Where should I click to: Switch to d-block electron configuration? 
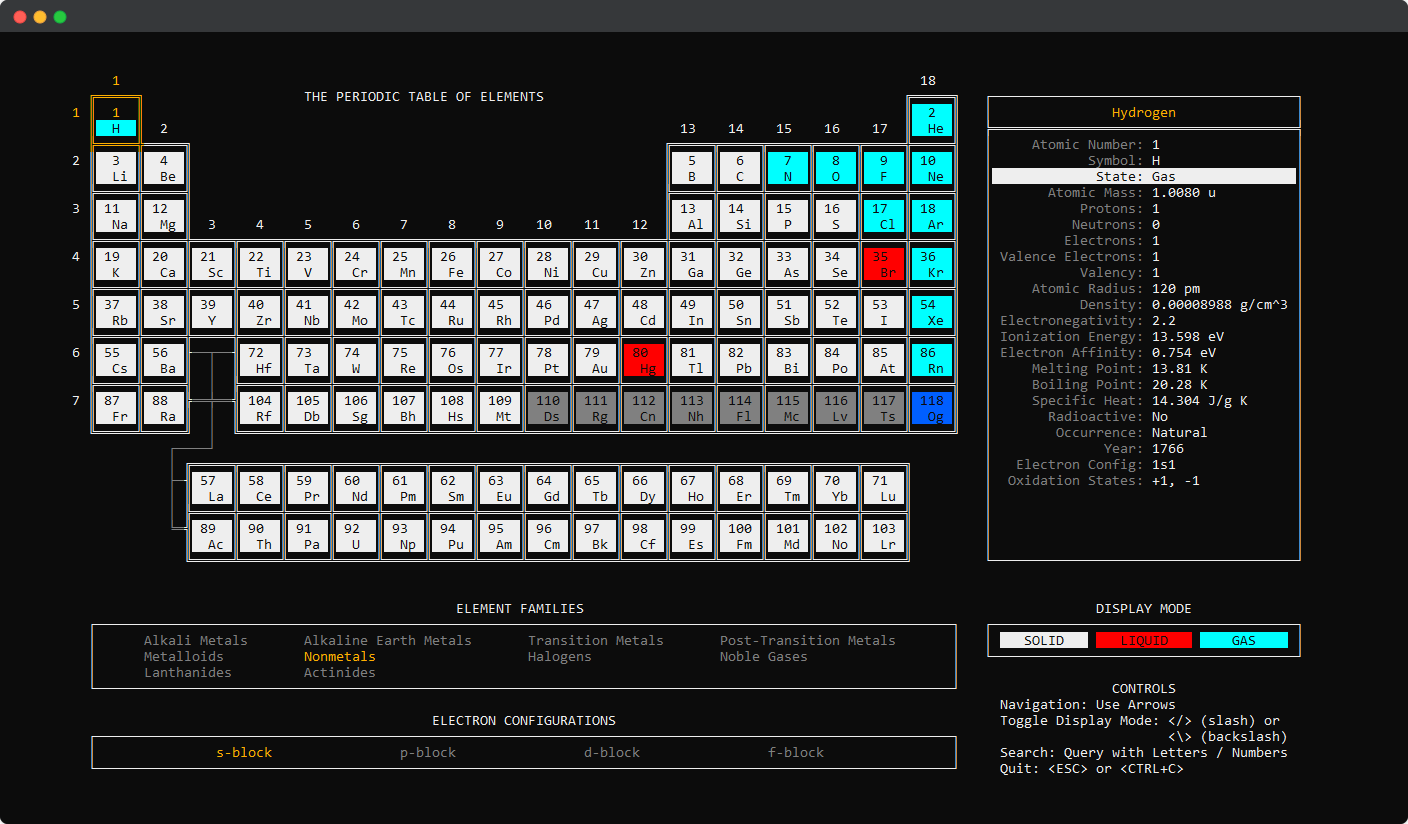tap(612, 753)
